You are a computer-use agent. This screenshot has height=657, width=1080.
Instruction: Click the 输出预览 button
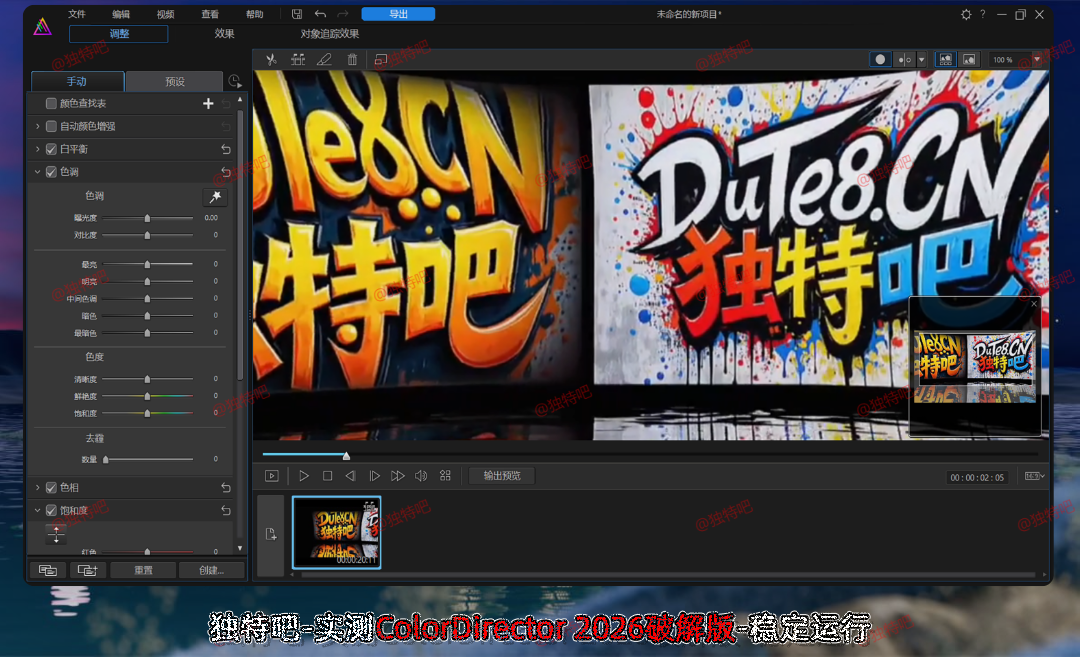502,476
